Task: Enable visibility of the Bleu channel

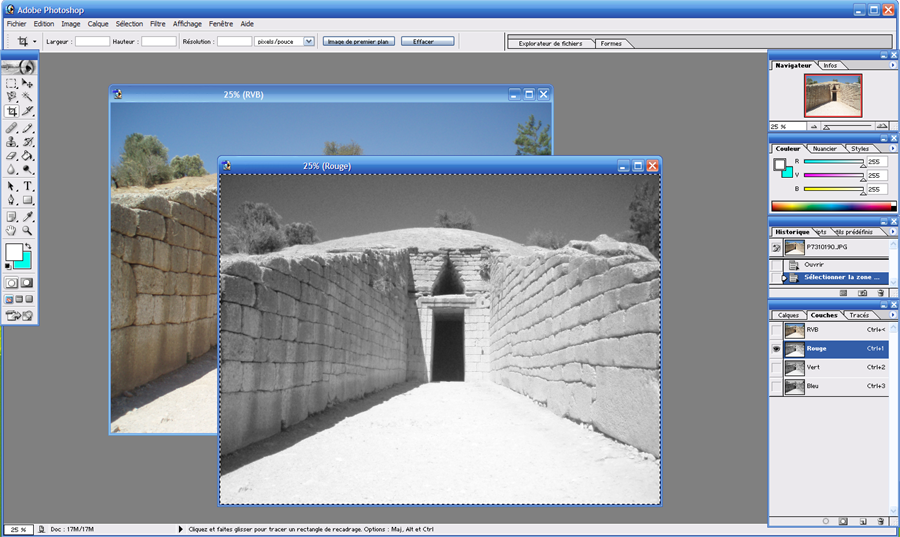Action: tap(776, 385)
